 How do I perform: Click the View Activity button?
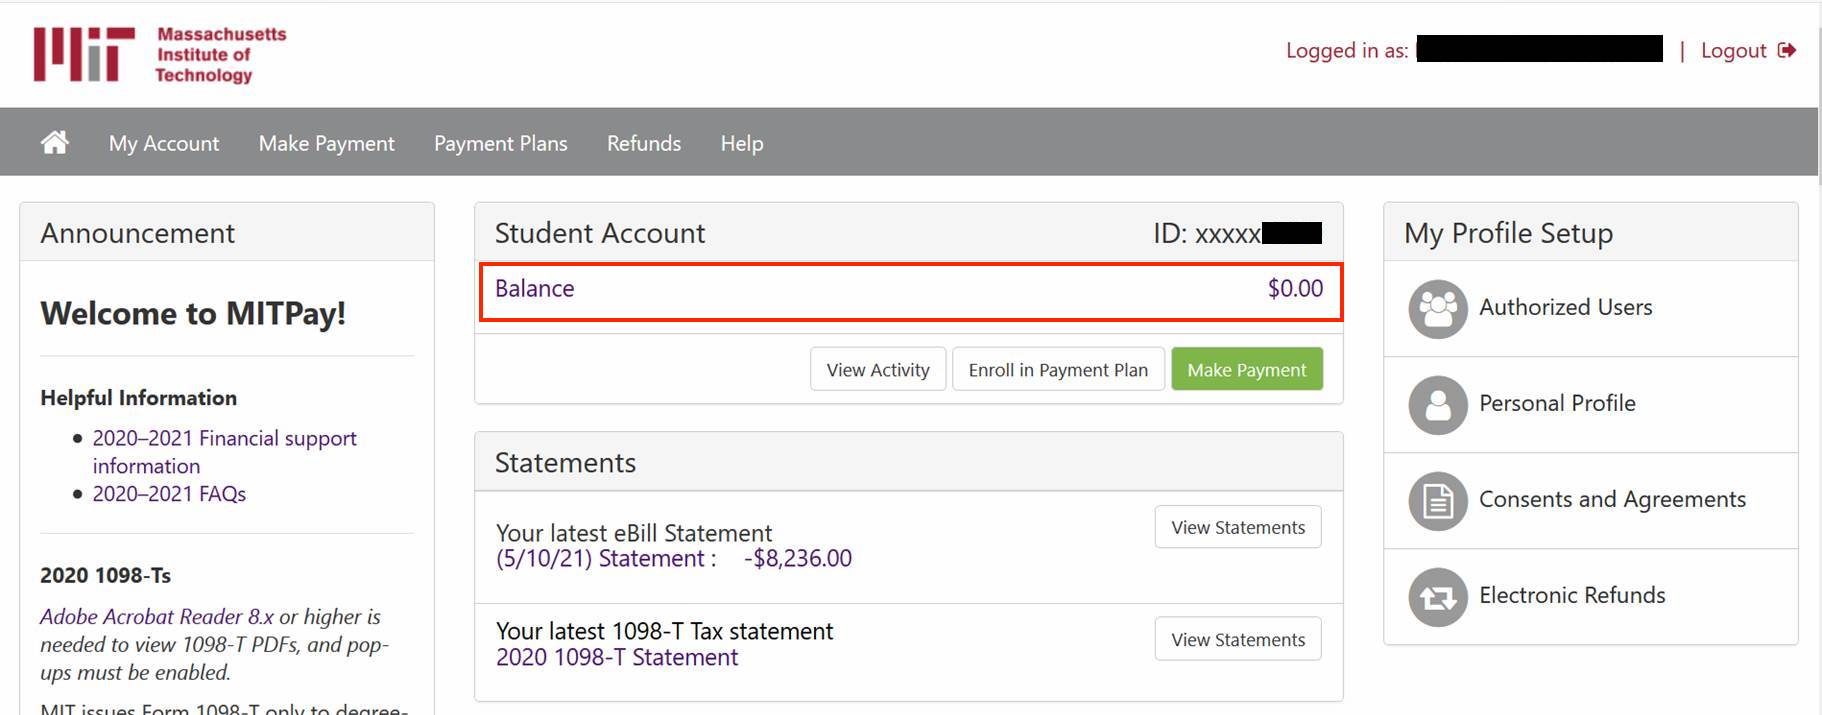coord(878,369)
